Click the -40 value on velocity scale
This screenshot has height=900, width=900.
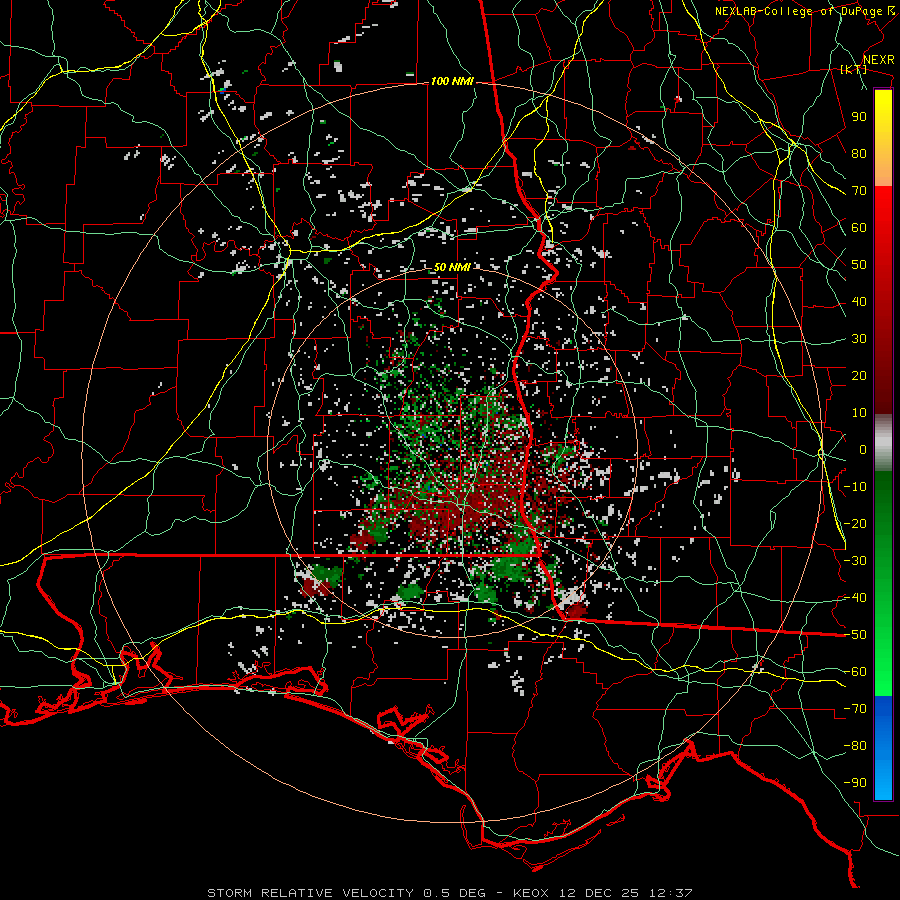tap(855, 598)
